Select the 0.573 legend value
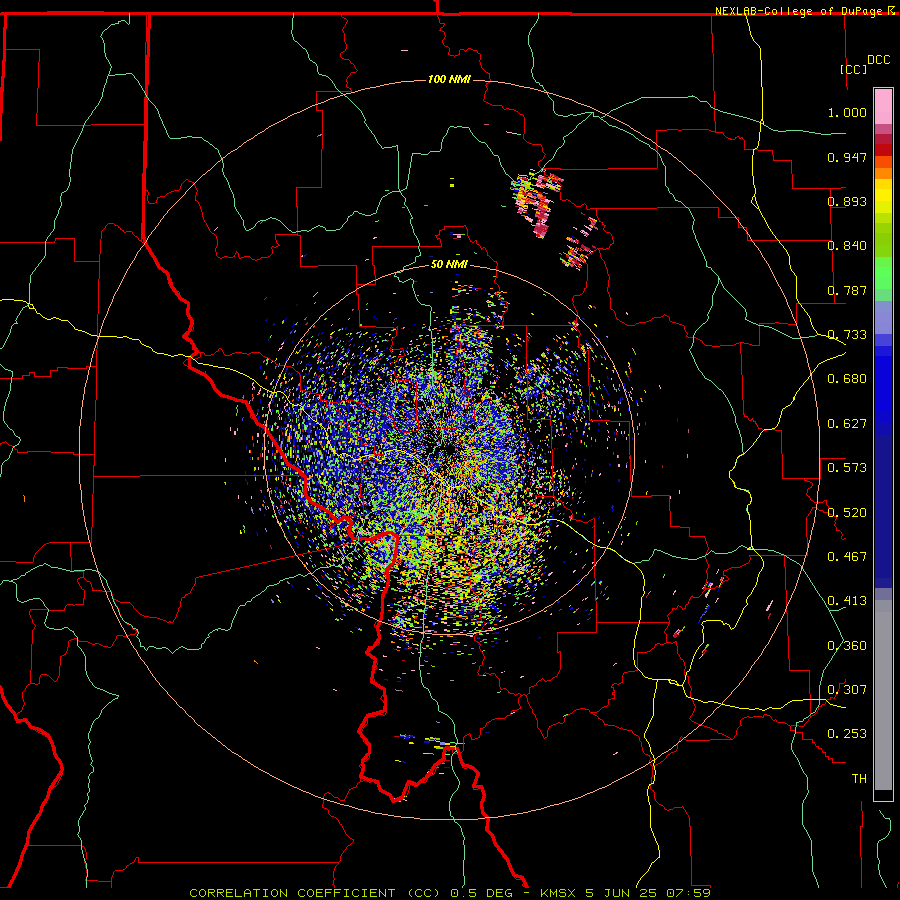Image resolution: width=900 pixels, height=900 pixels. pyautogui.click(x=847, y=468)
